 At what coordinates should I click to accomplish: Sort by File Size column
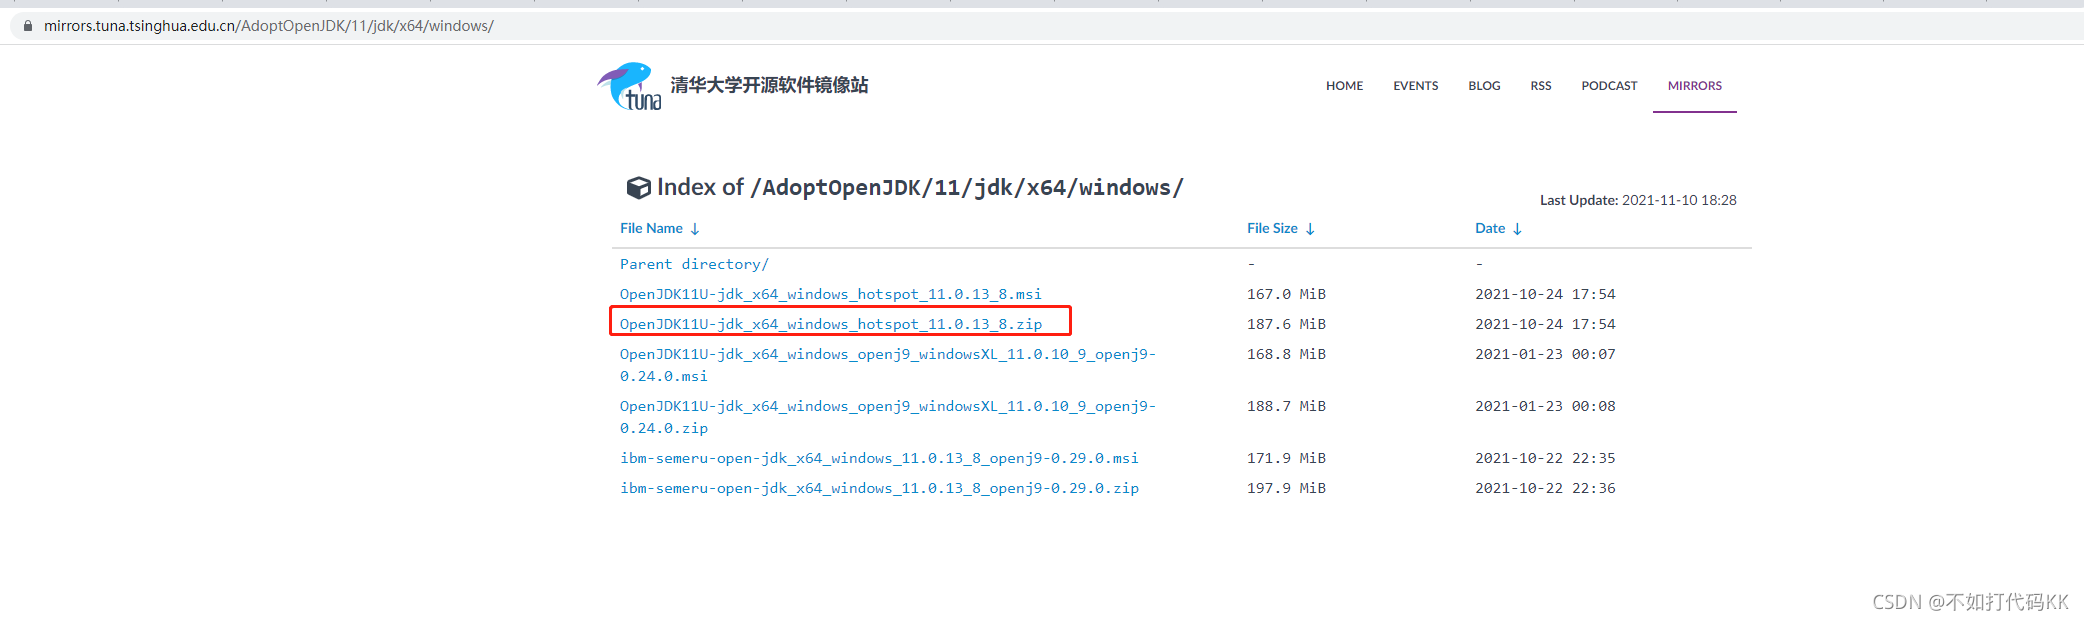1280,229
